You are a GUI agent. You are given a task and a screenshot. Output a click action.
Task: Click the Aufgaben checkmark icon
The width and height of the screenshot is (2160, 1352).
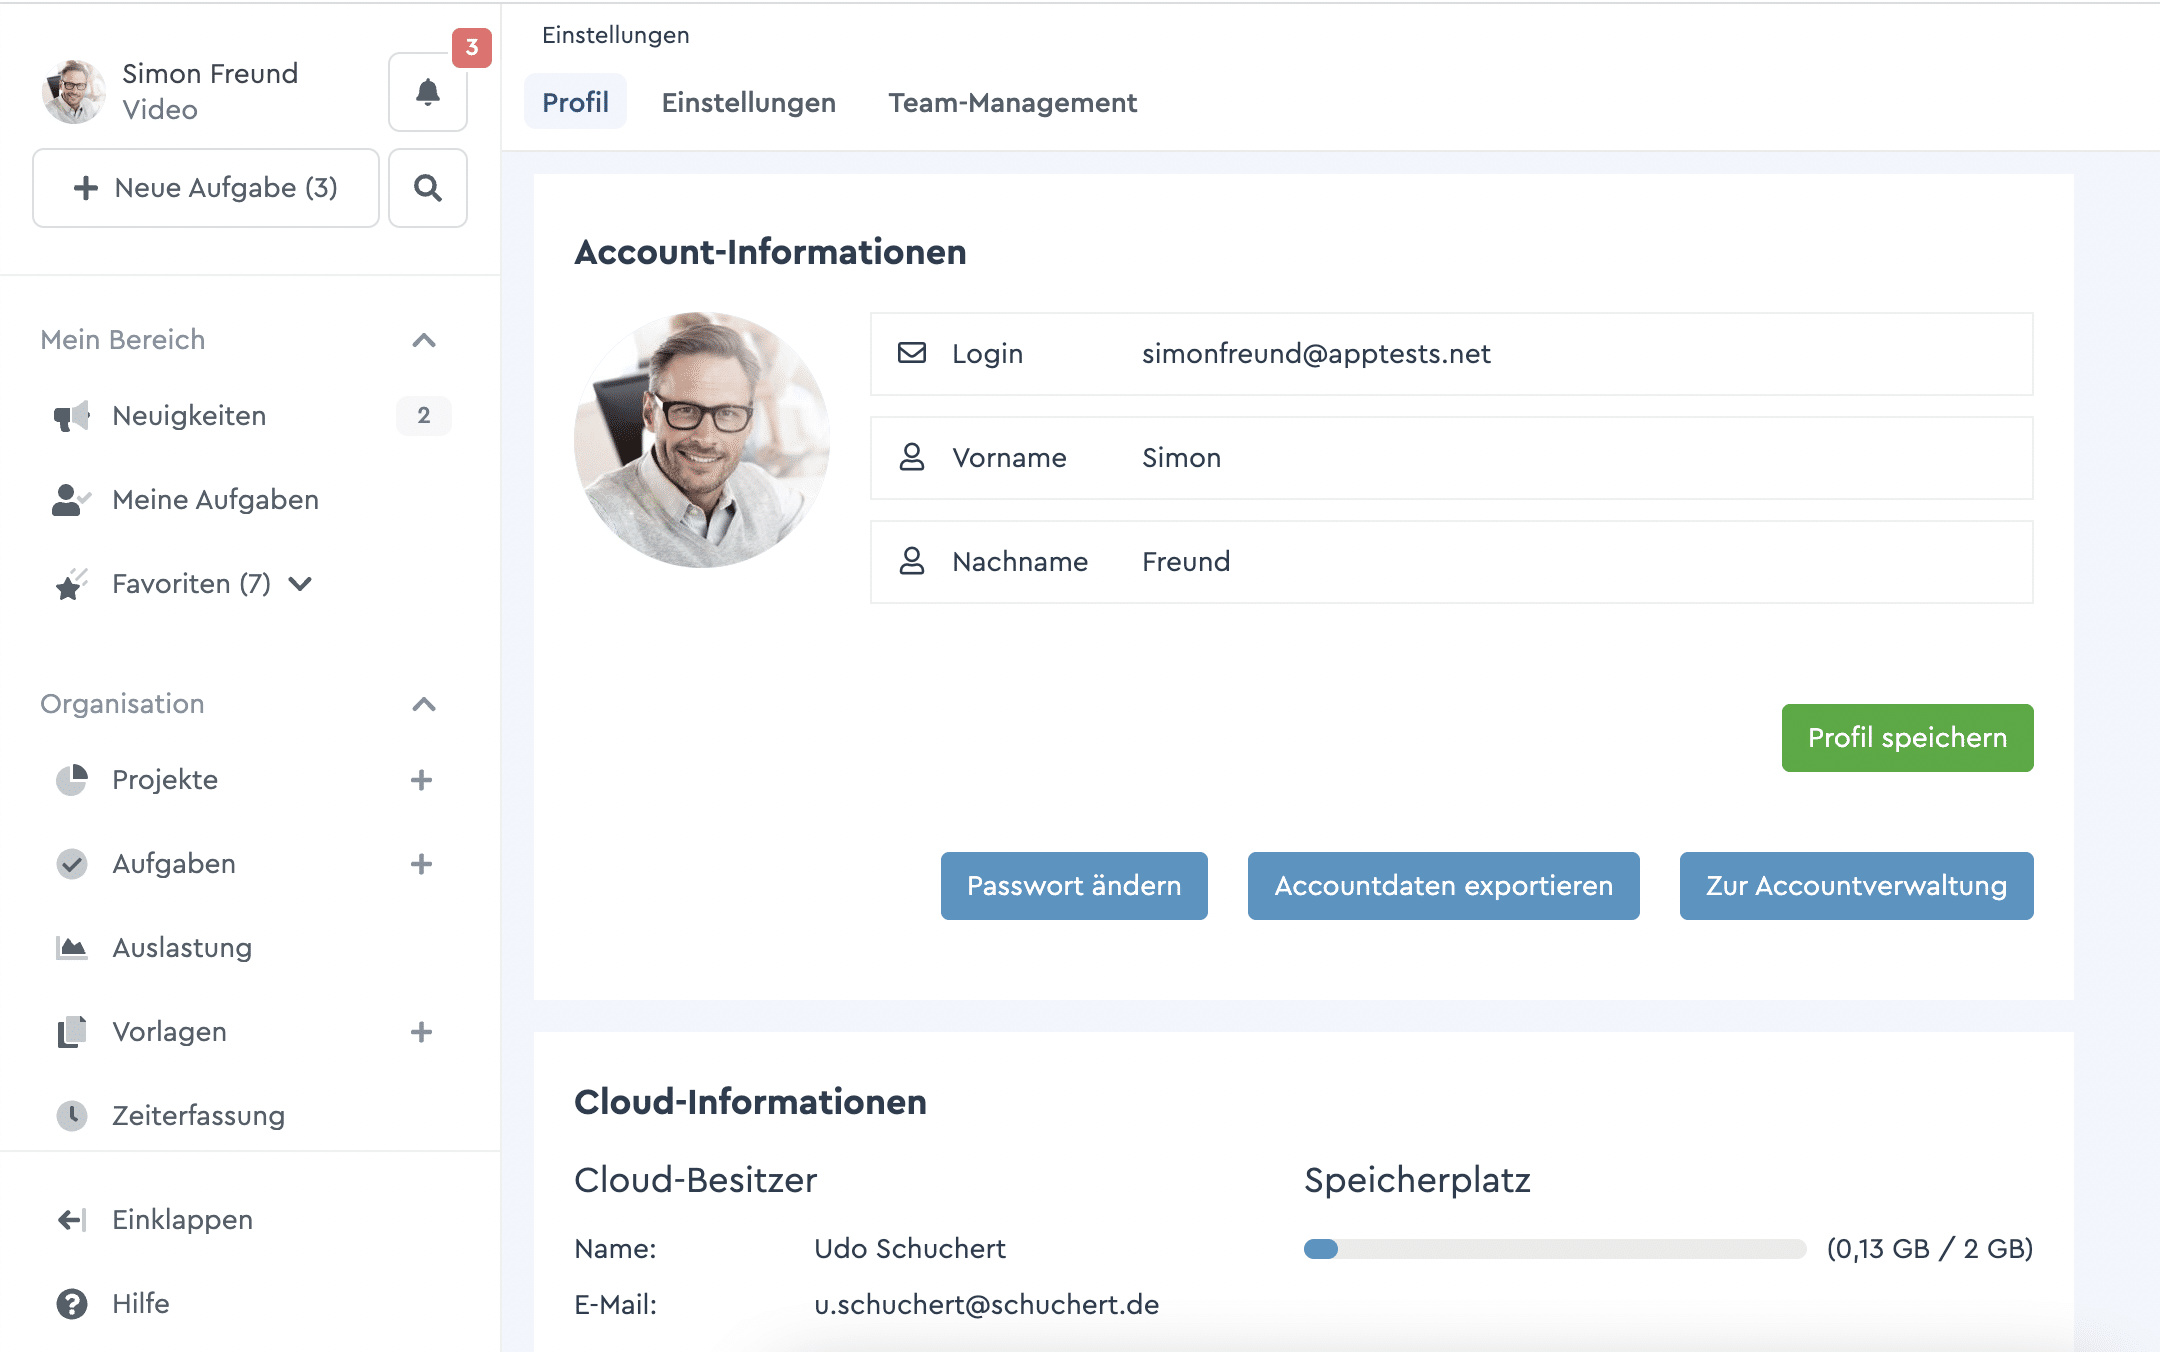click(x=71, y=864)
